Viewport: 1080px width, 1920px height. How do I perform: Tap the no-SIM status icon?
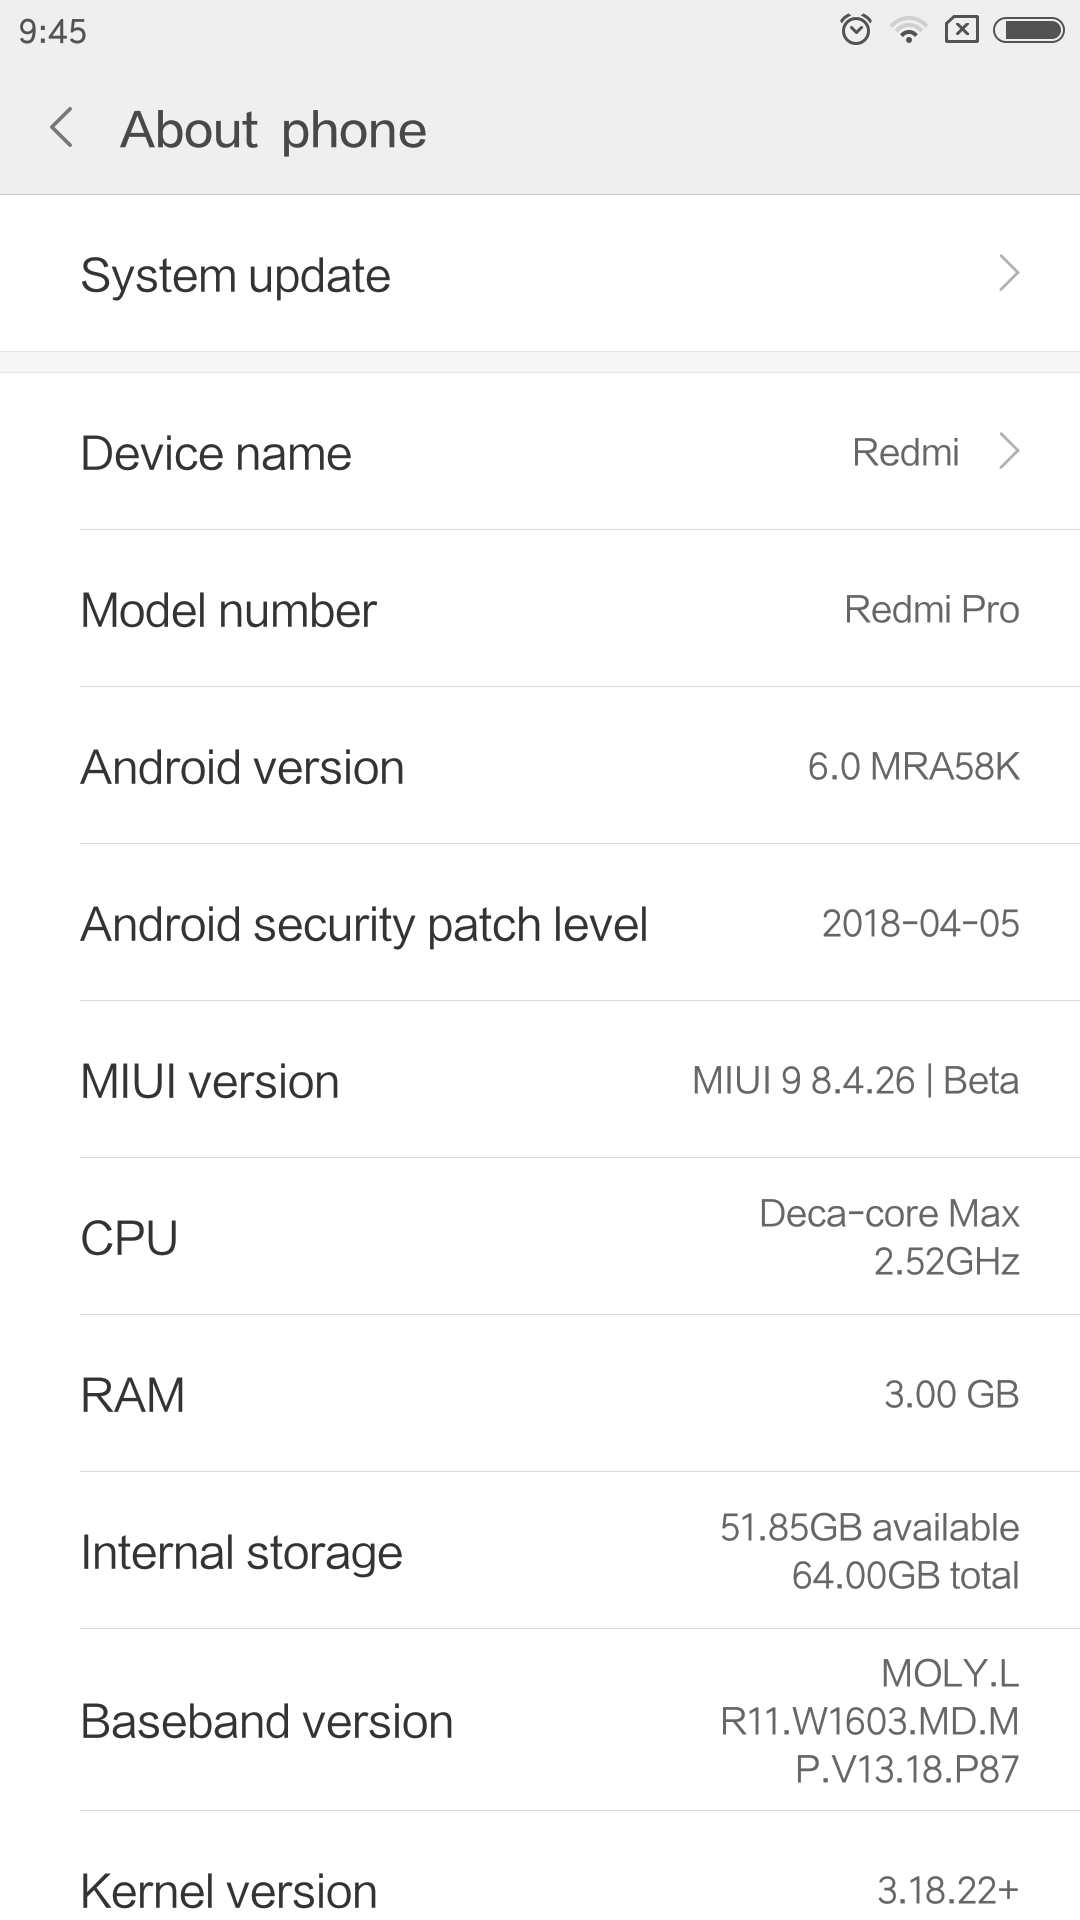961,30
